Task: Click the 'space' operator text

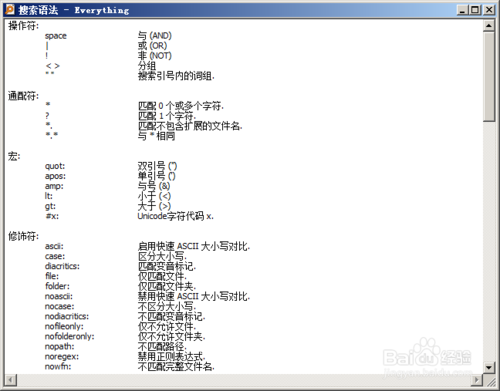Action: coord(56,36)
